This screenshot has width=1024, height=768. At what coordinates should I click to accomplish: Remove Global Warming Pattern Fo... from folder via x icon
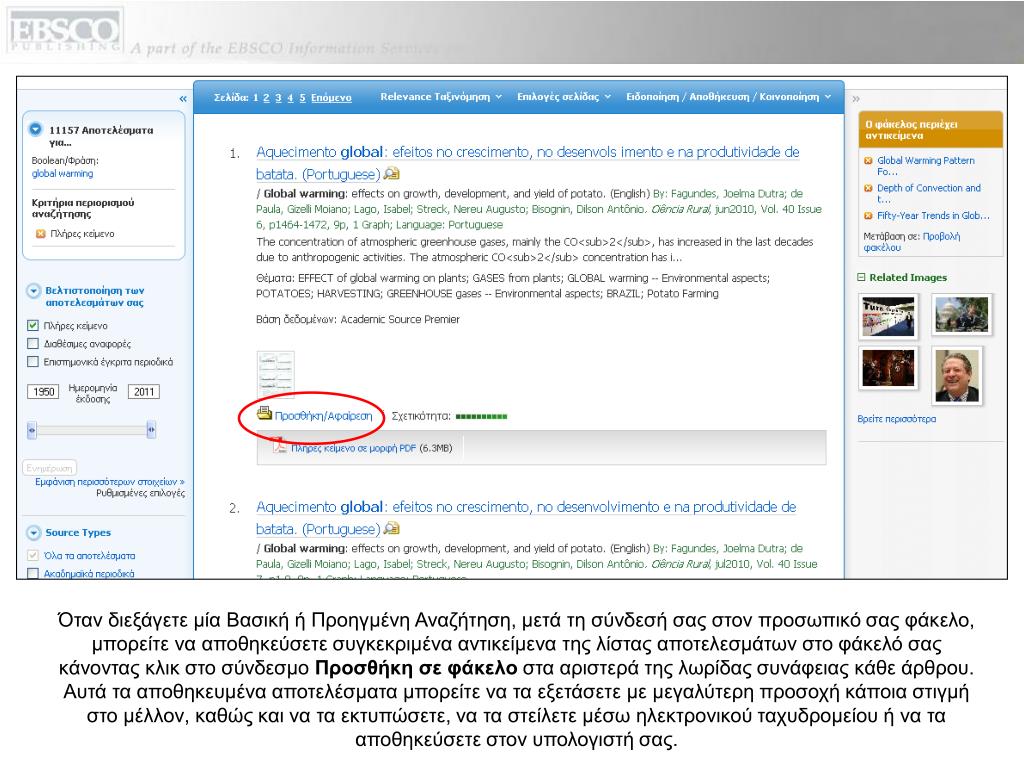coord(868,160)
